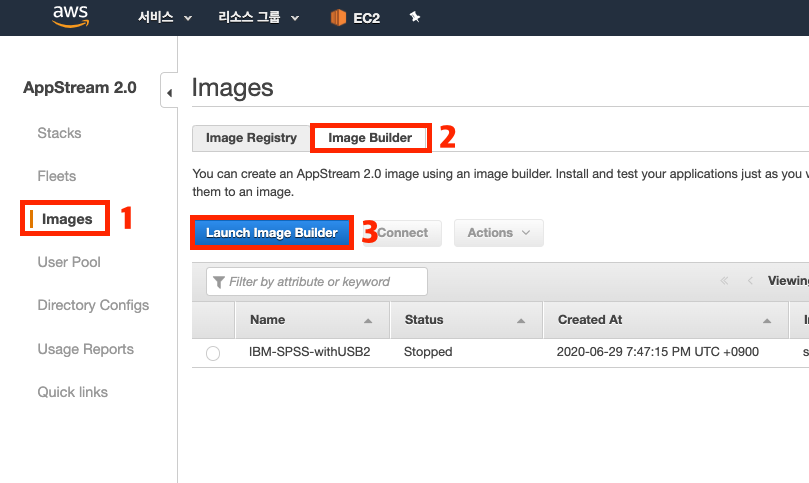Open Stacks in sidebar
809x483 pixels.
click(x=59, y=133)
